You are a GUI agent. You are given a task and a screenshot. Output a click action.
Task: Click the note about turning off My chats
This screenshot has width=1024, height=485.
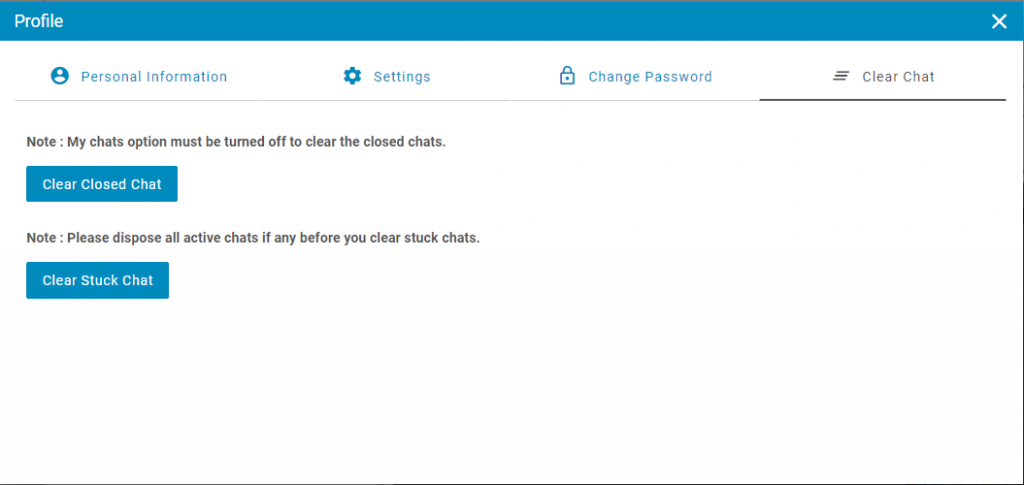(x=255, y=142)
